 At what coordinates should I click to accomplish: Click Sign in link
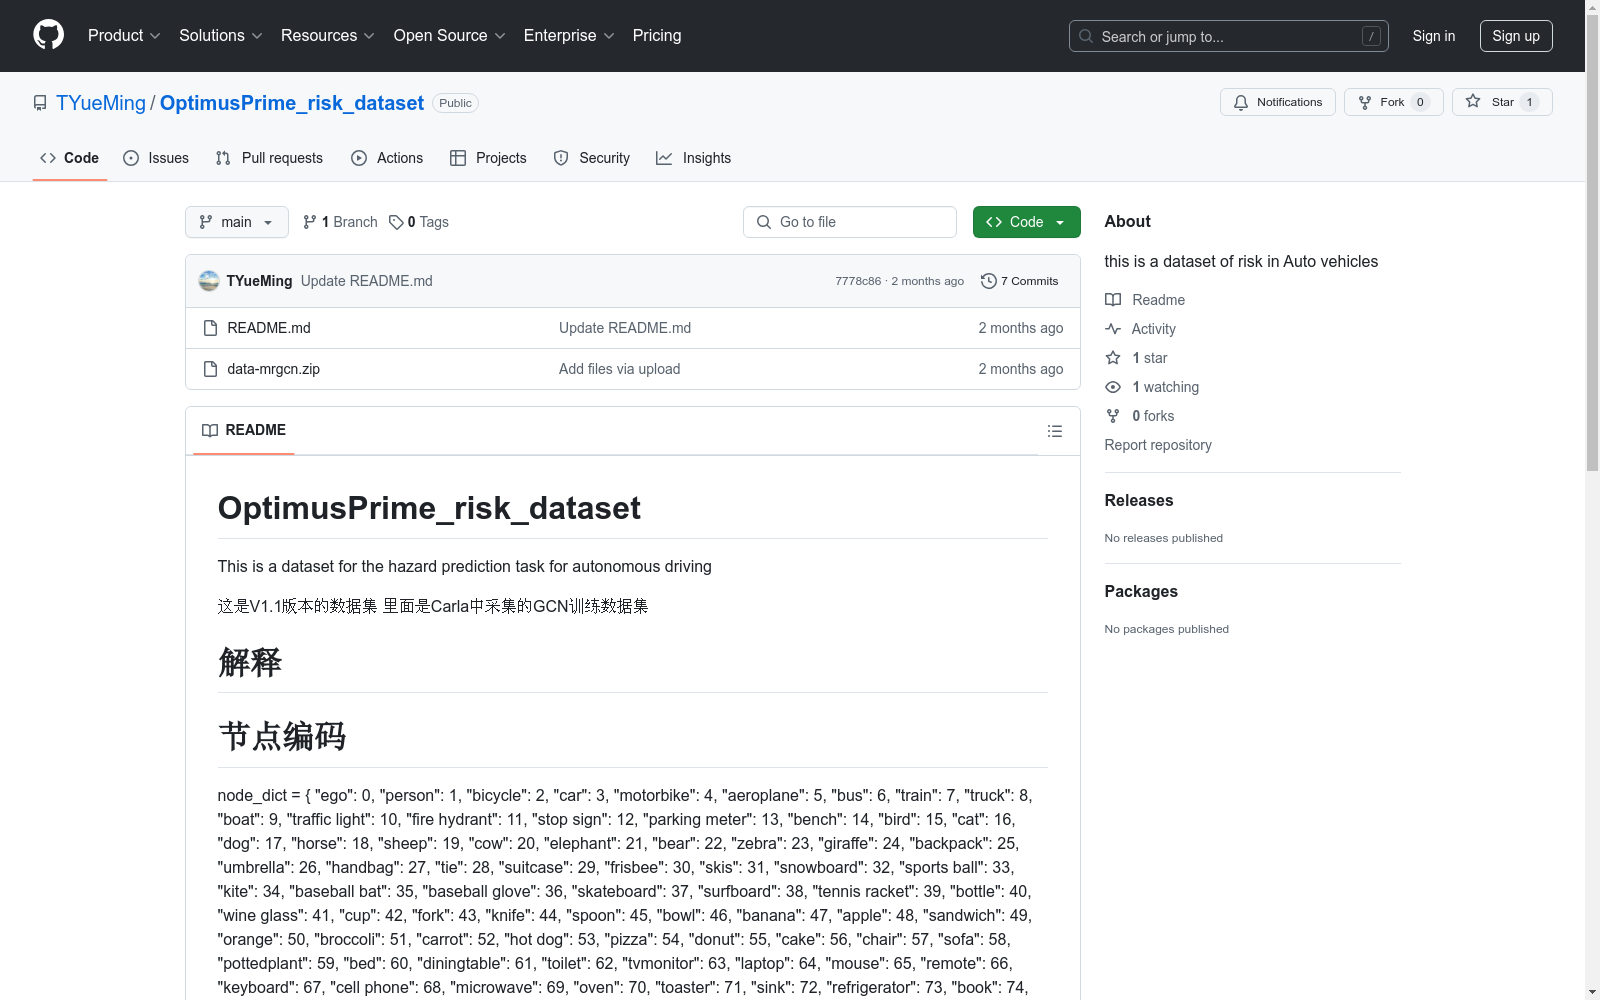1433,36
